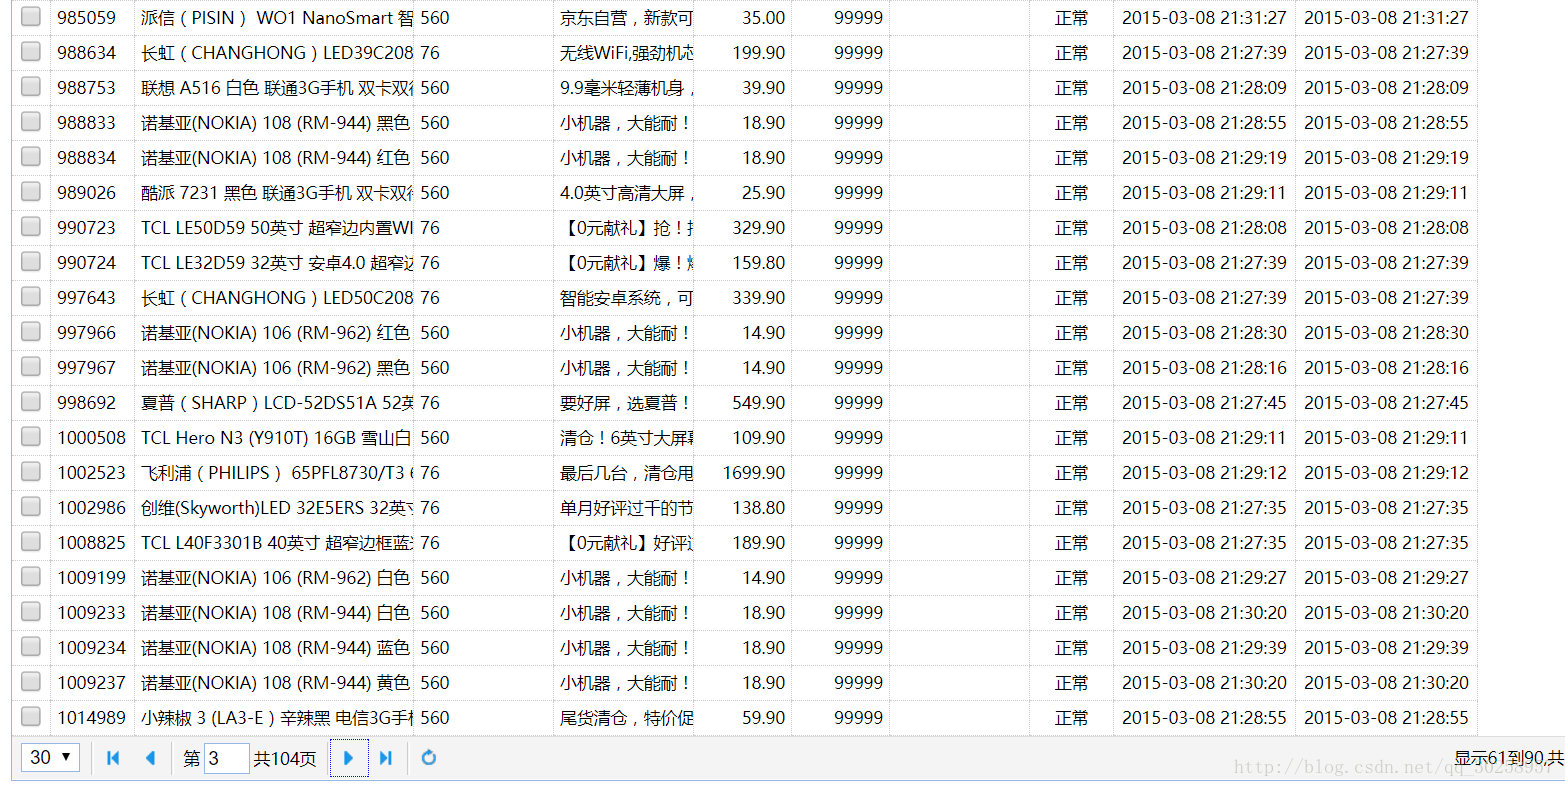Check the box for item 990723
This screenshot has width=1565, height=787.
[31, 227]
